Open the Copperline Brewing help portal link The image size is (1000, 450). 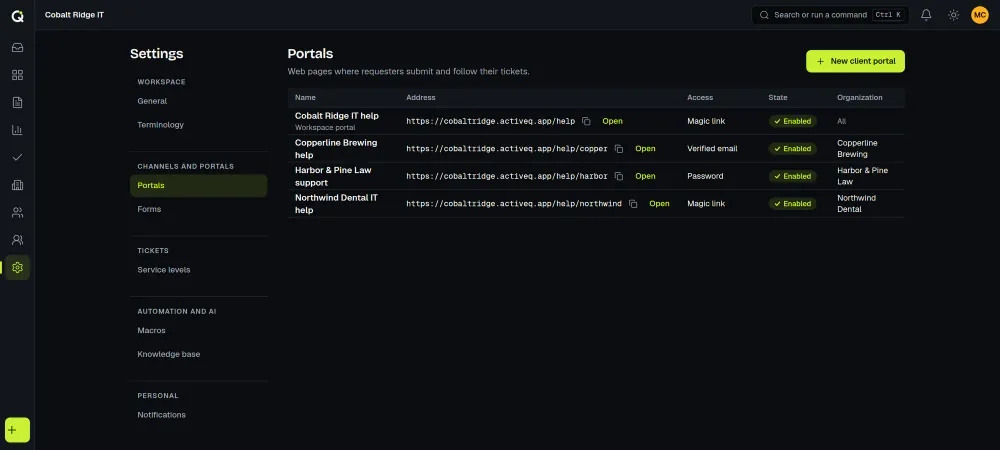click(x=645, y=149)
